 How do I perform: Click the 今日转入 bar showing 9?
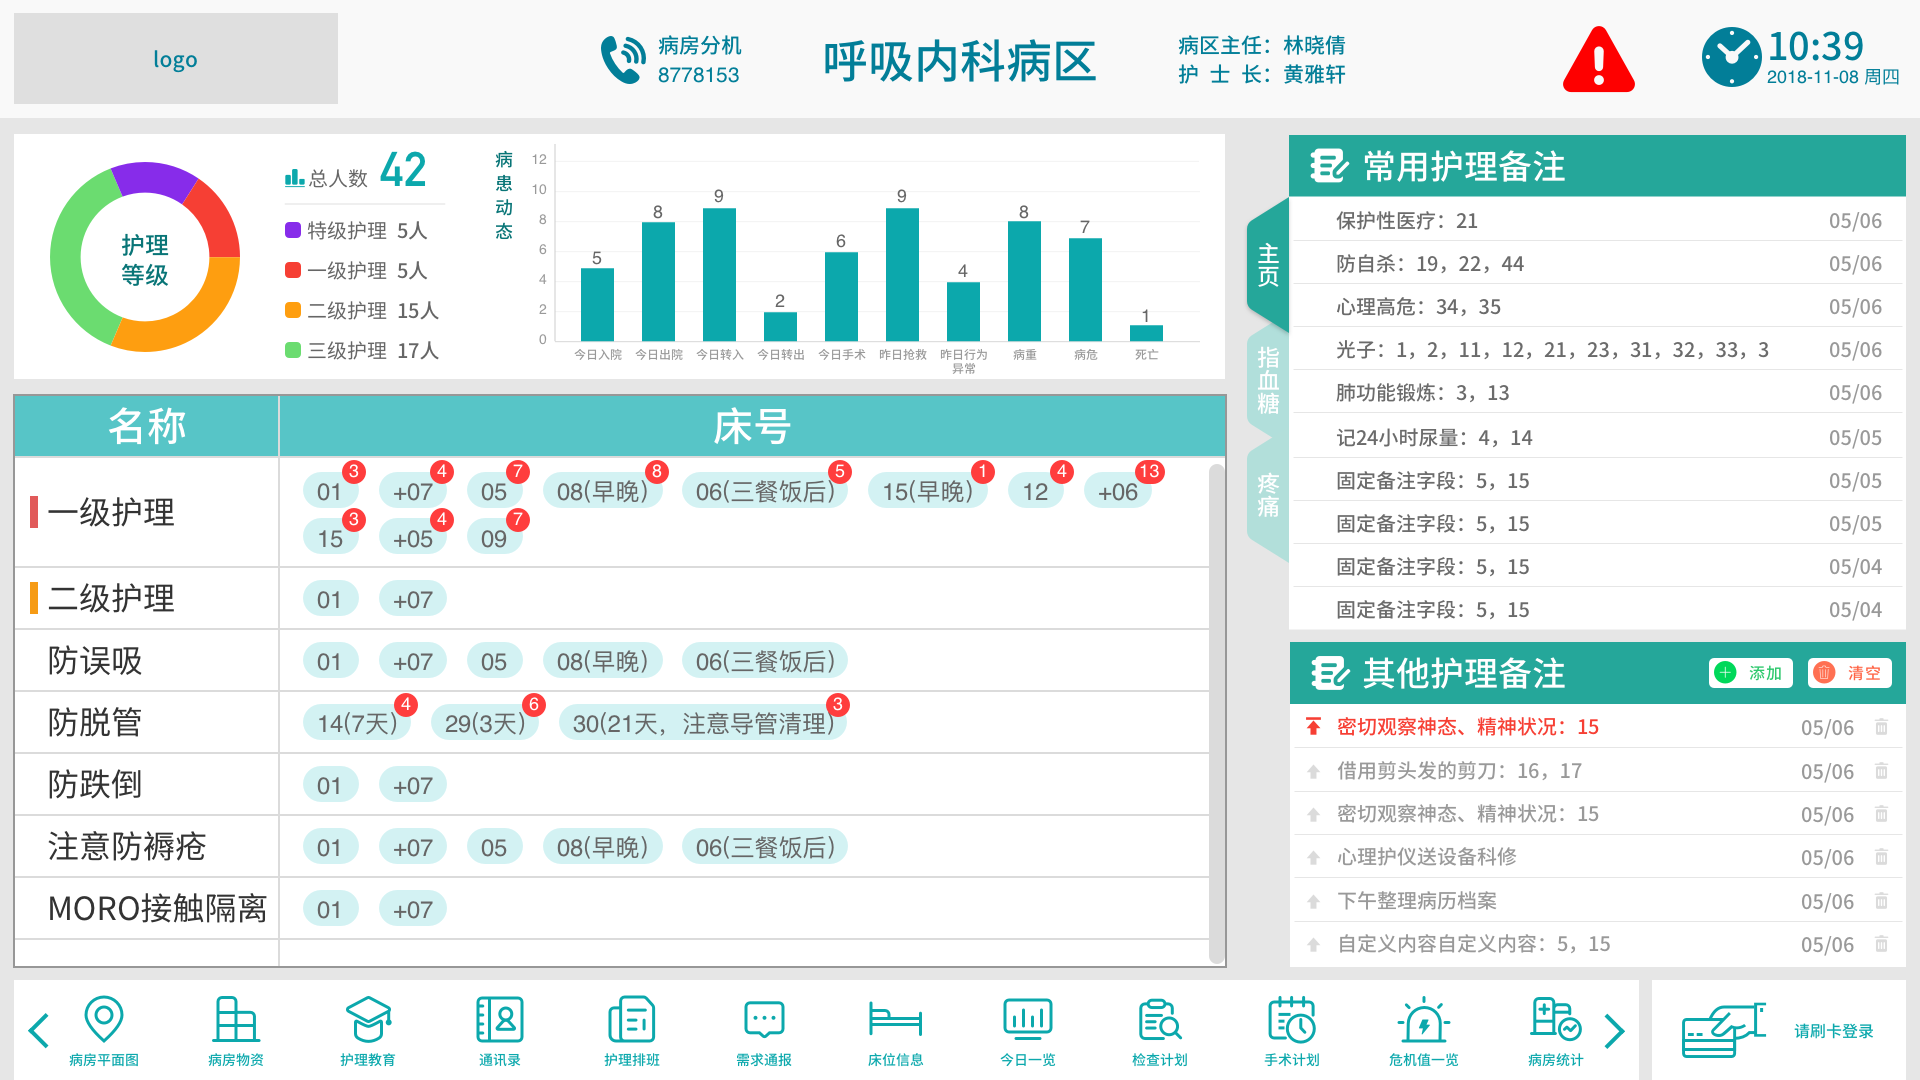[719, 274]
